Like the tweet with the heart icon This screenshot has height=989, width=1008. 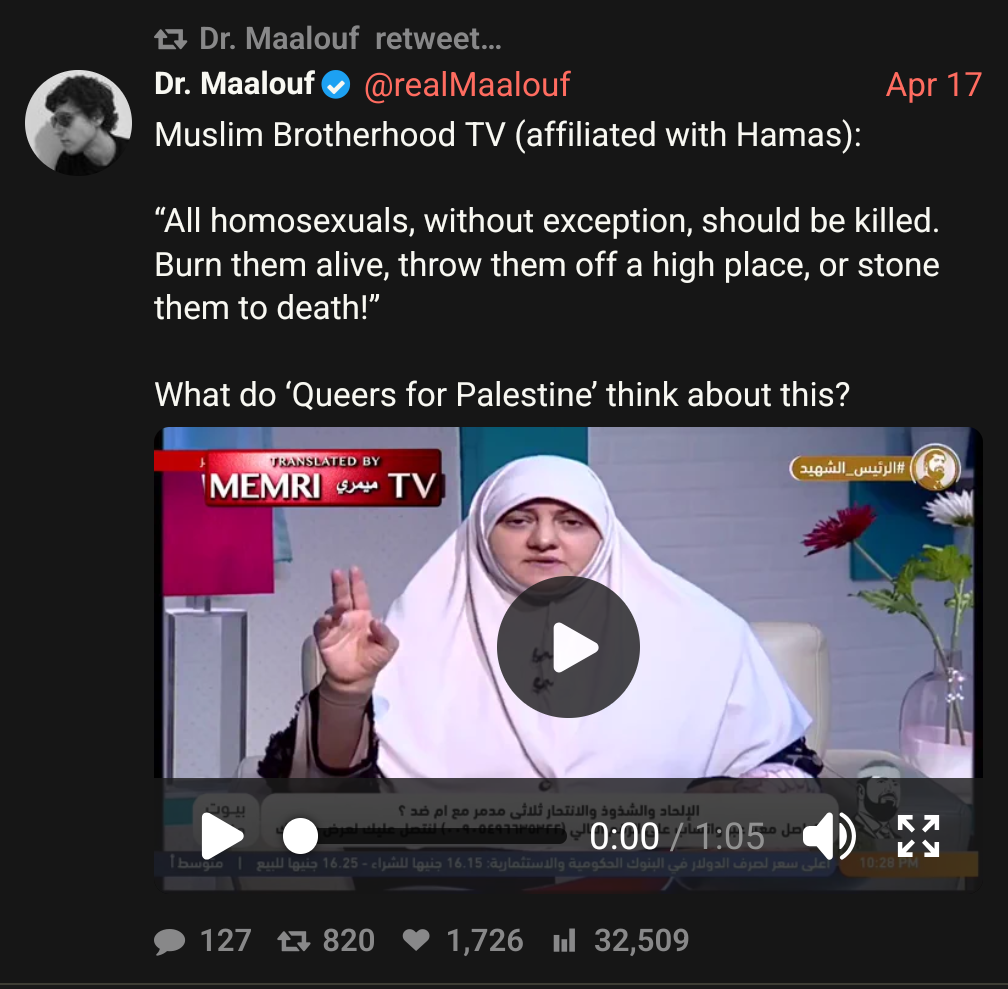coord(416,941)
